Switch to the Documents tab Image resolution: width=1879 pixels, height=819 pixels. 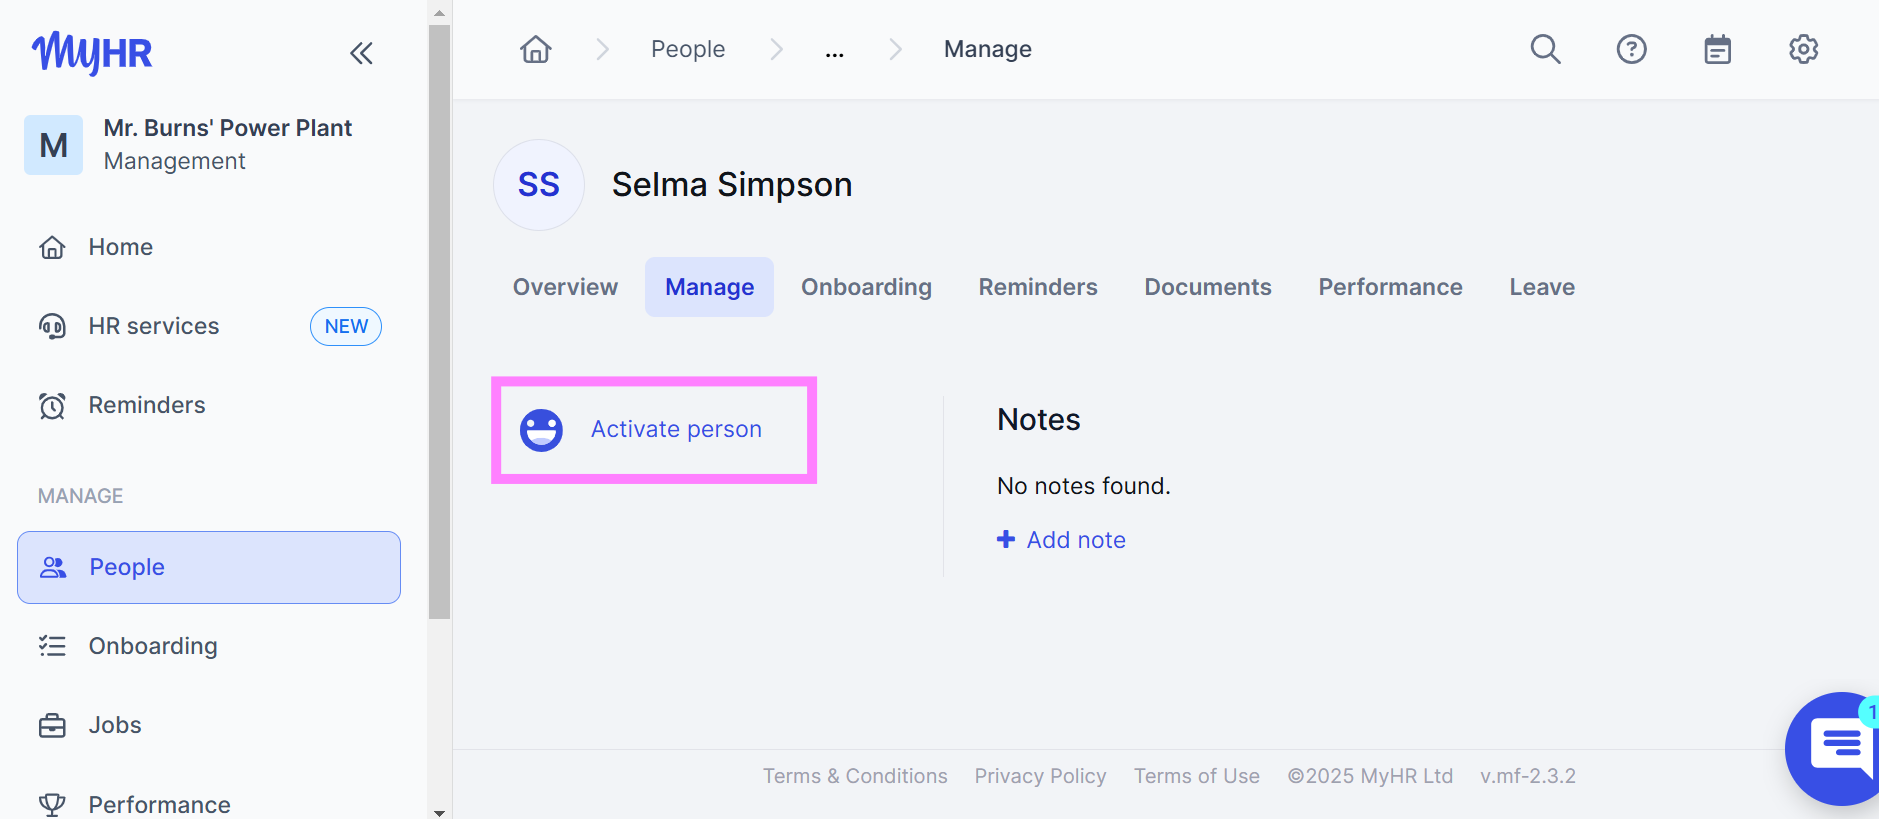pyautogui.click(x=1207, y=287)
